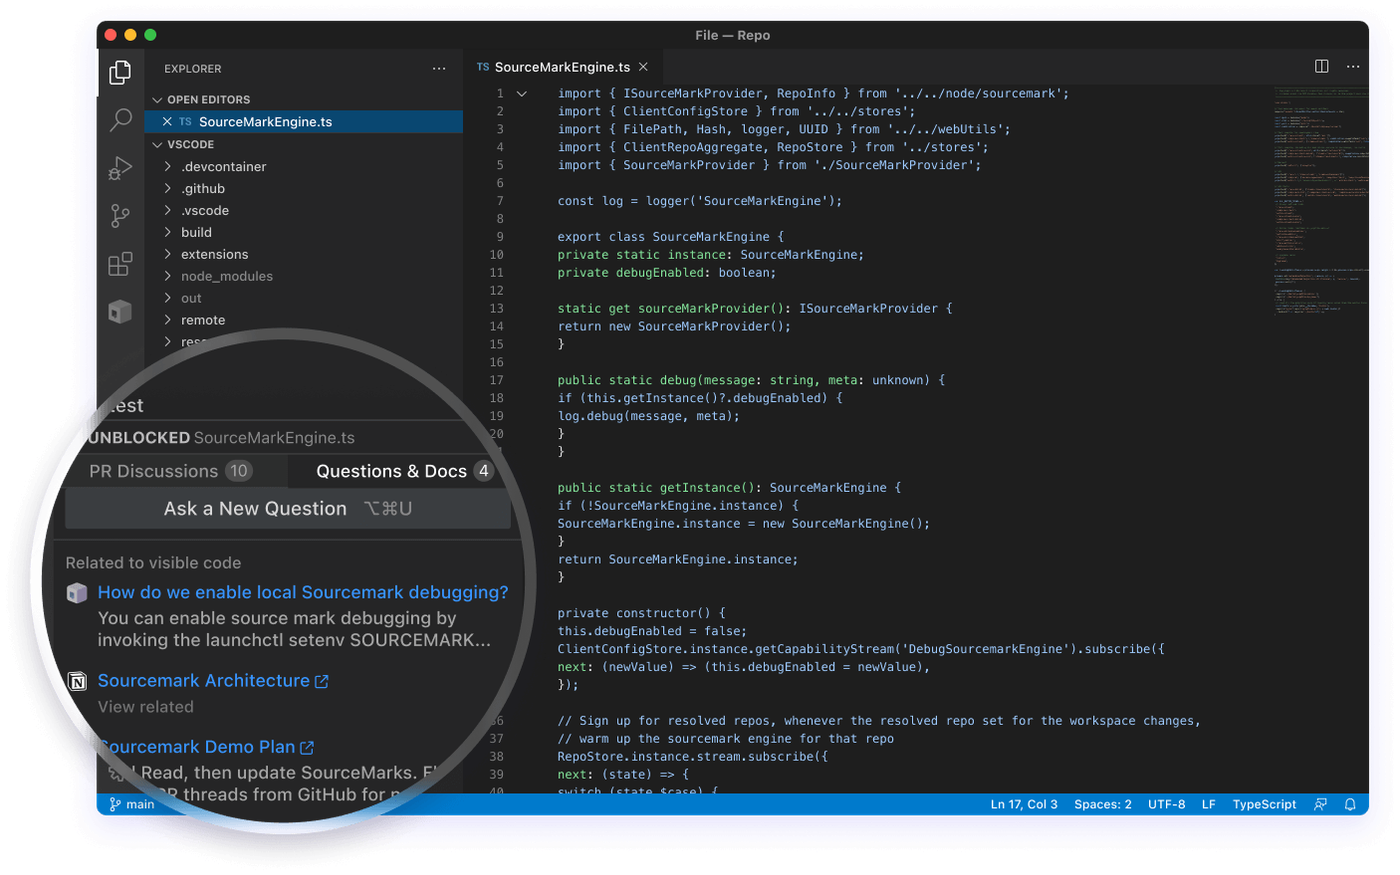Expand the .devcontainer folder

coord(168,167)
